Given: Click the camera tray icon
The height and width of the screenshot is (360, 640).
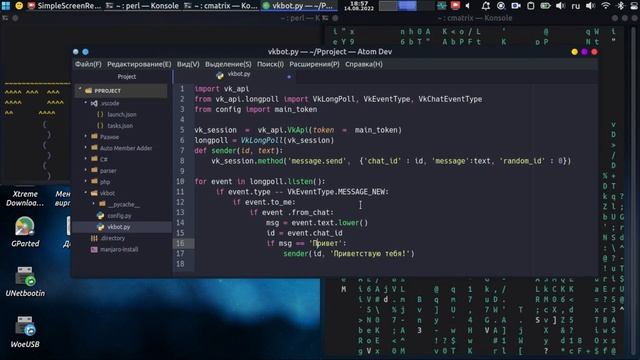Looking at the screenshot, I should tap(516, 6).
